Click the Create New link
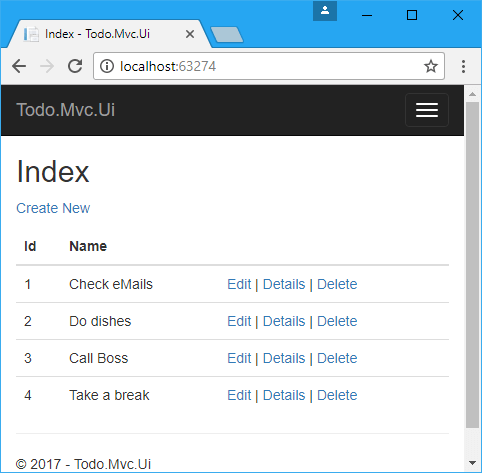The image size is (482, 473). pos(53,208)
